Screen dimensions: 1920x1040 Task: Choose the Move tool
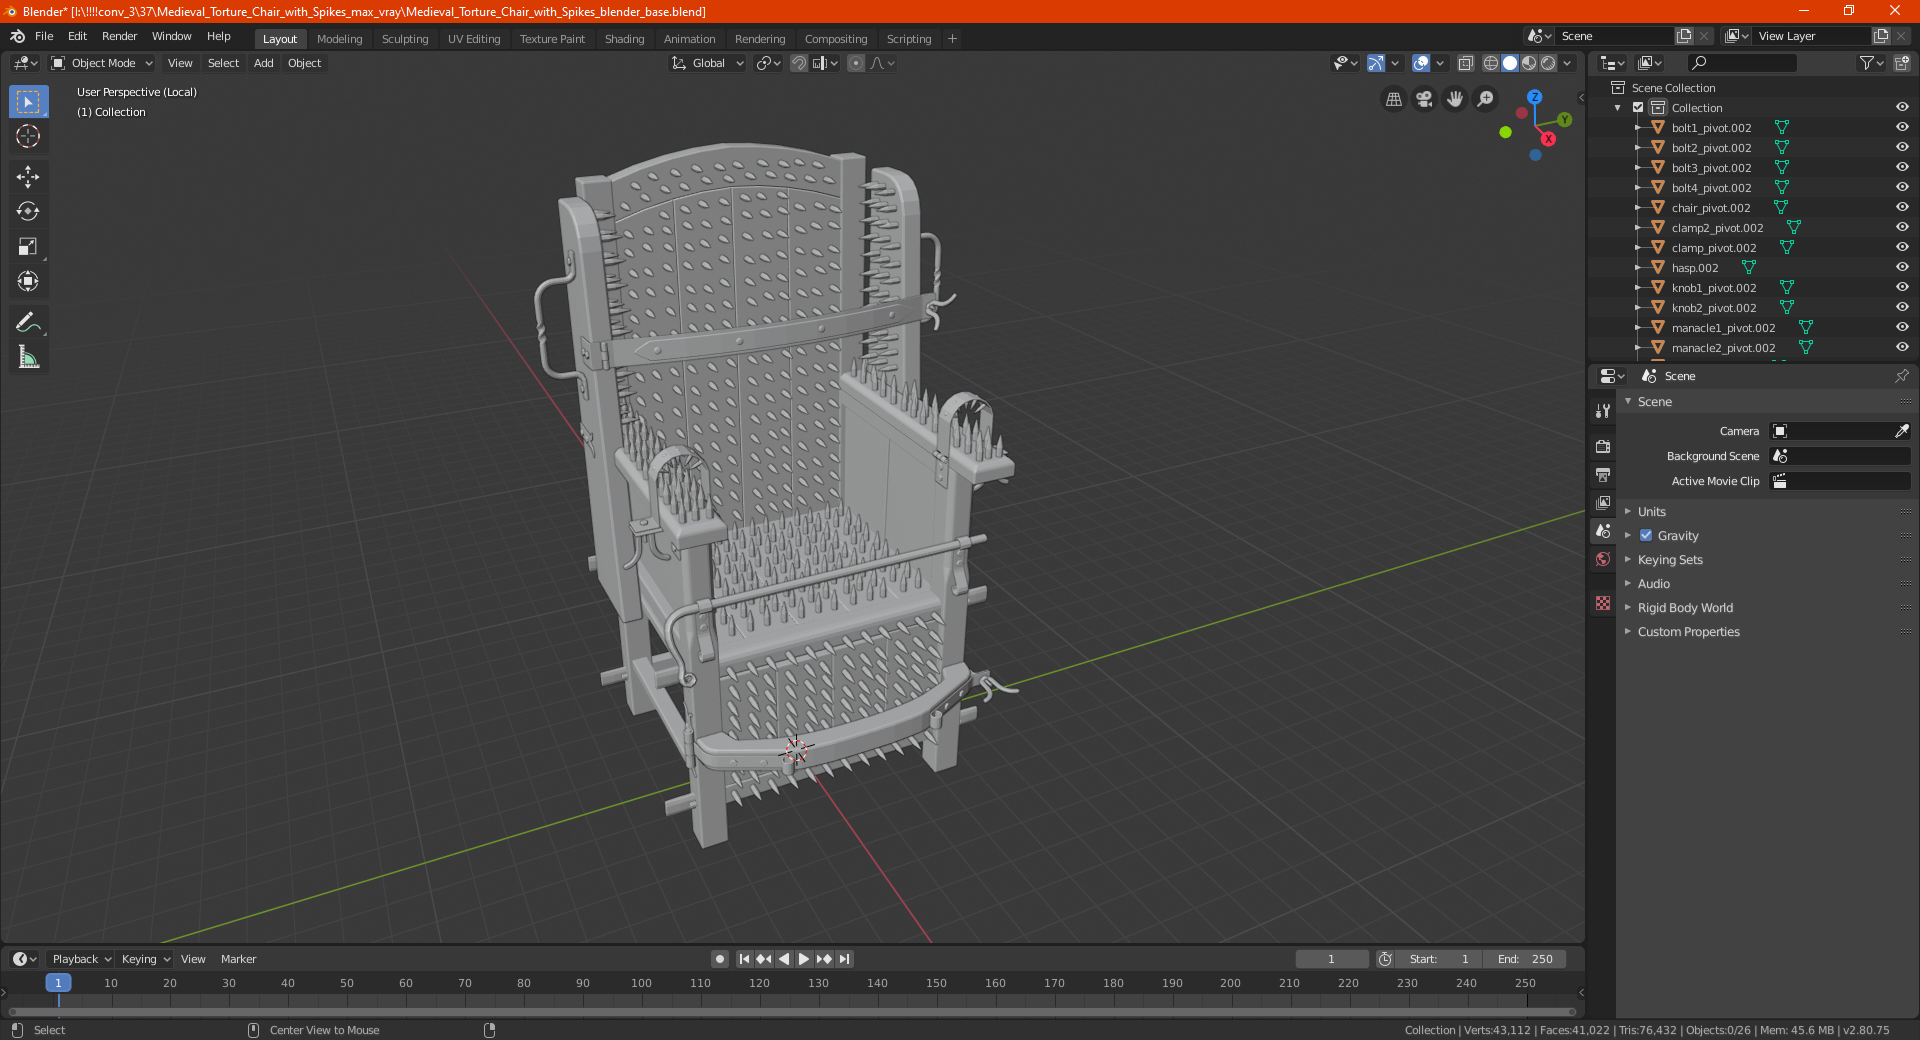pos(28,177)
